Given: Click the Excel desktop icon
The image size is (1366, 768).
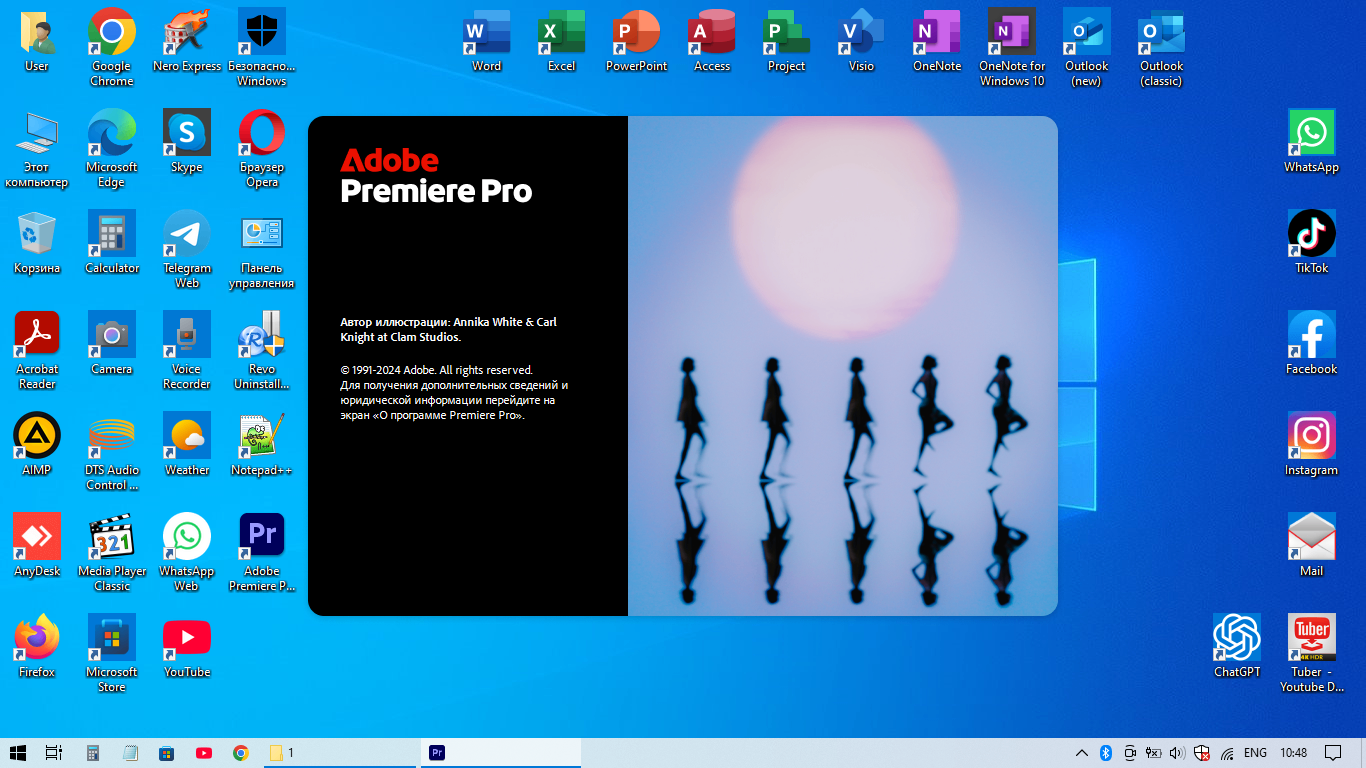Looking at the screenshot, I should coord(562,40).
